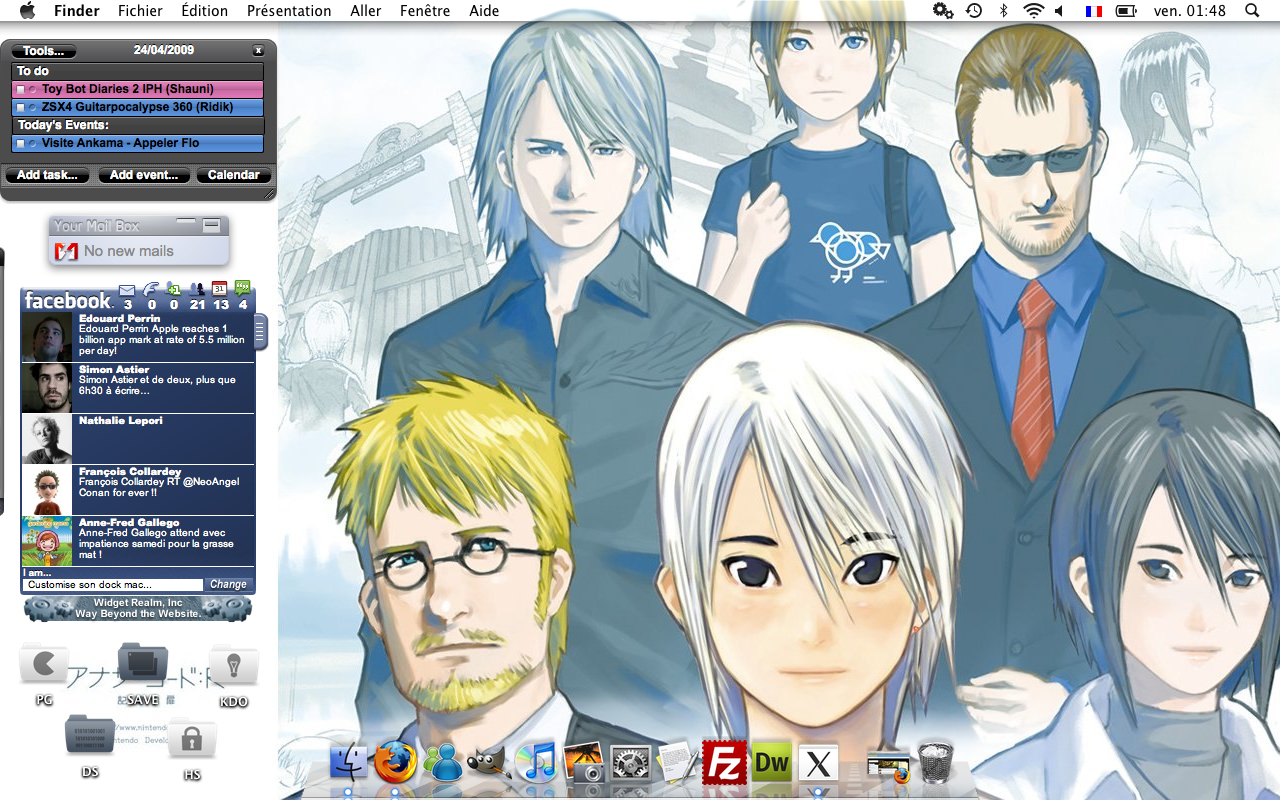
Task: Click the Facebook chat bubble icon
Action: pos(243,290)
